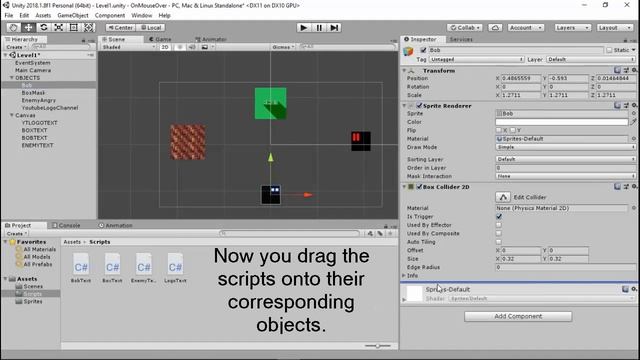The width and height of the screenshot is (640, 360).
Task: Pick color with eyedropper icon
Action: tap(633, 122)
